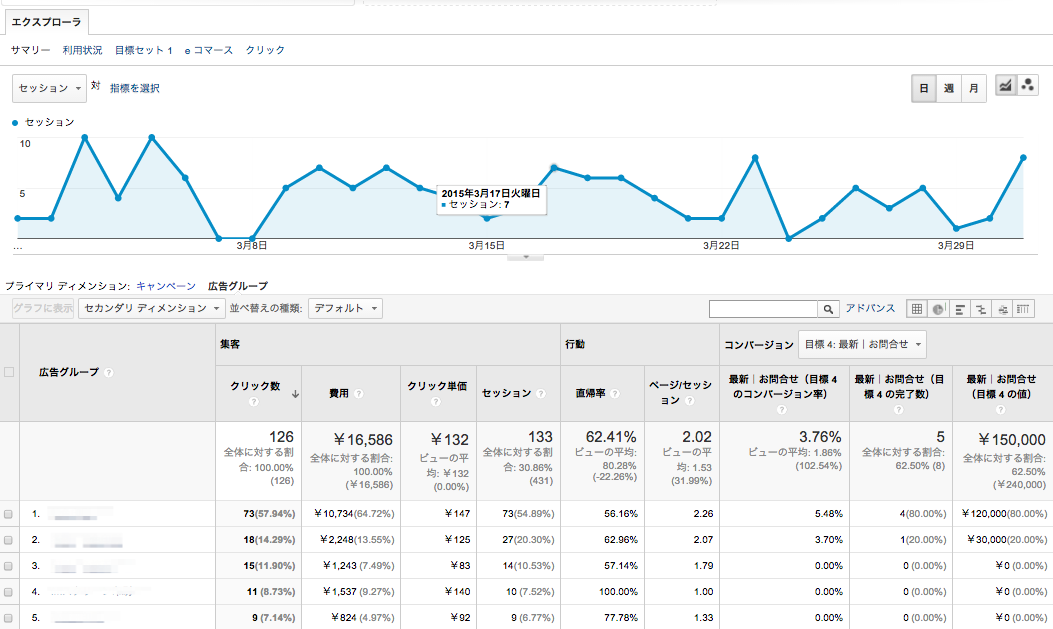Check the checkbox for row 3
Screen dimensions: 1053x629
point(9,566)
